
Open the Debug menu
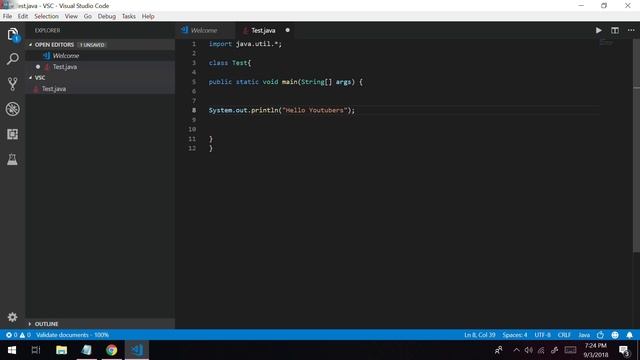107,16
